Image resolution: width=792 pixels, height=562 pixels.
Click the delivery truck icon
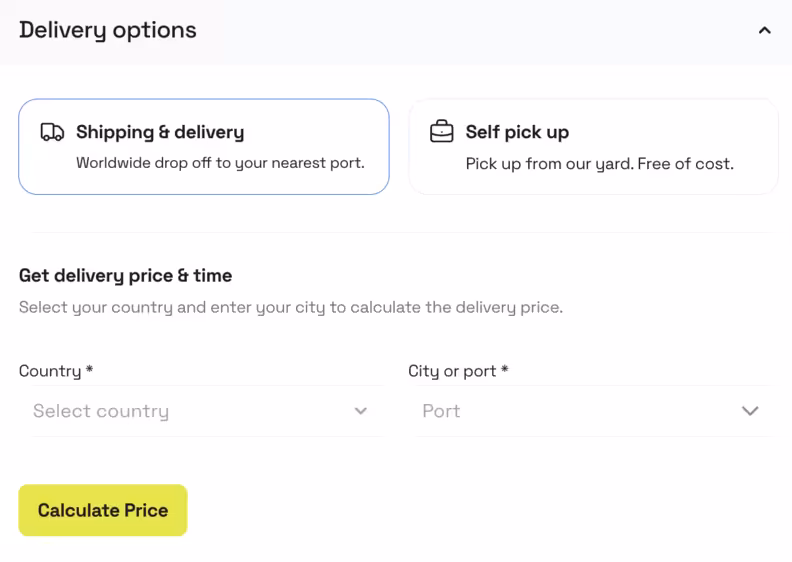point(52,132)
